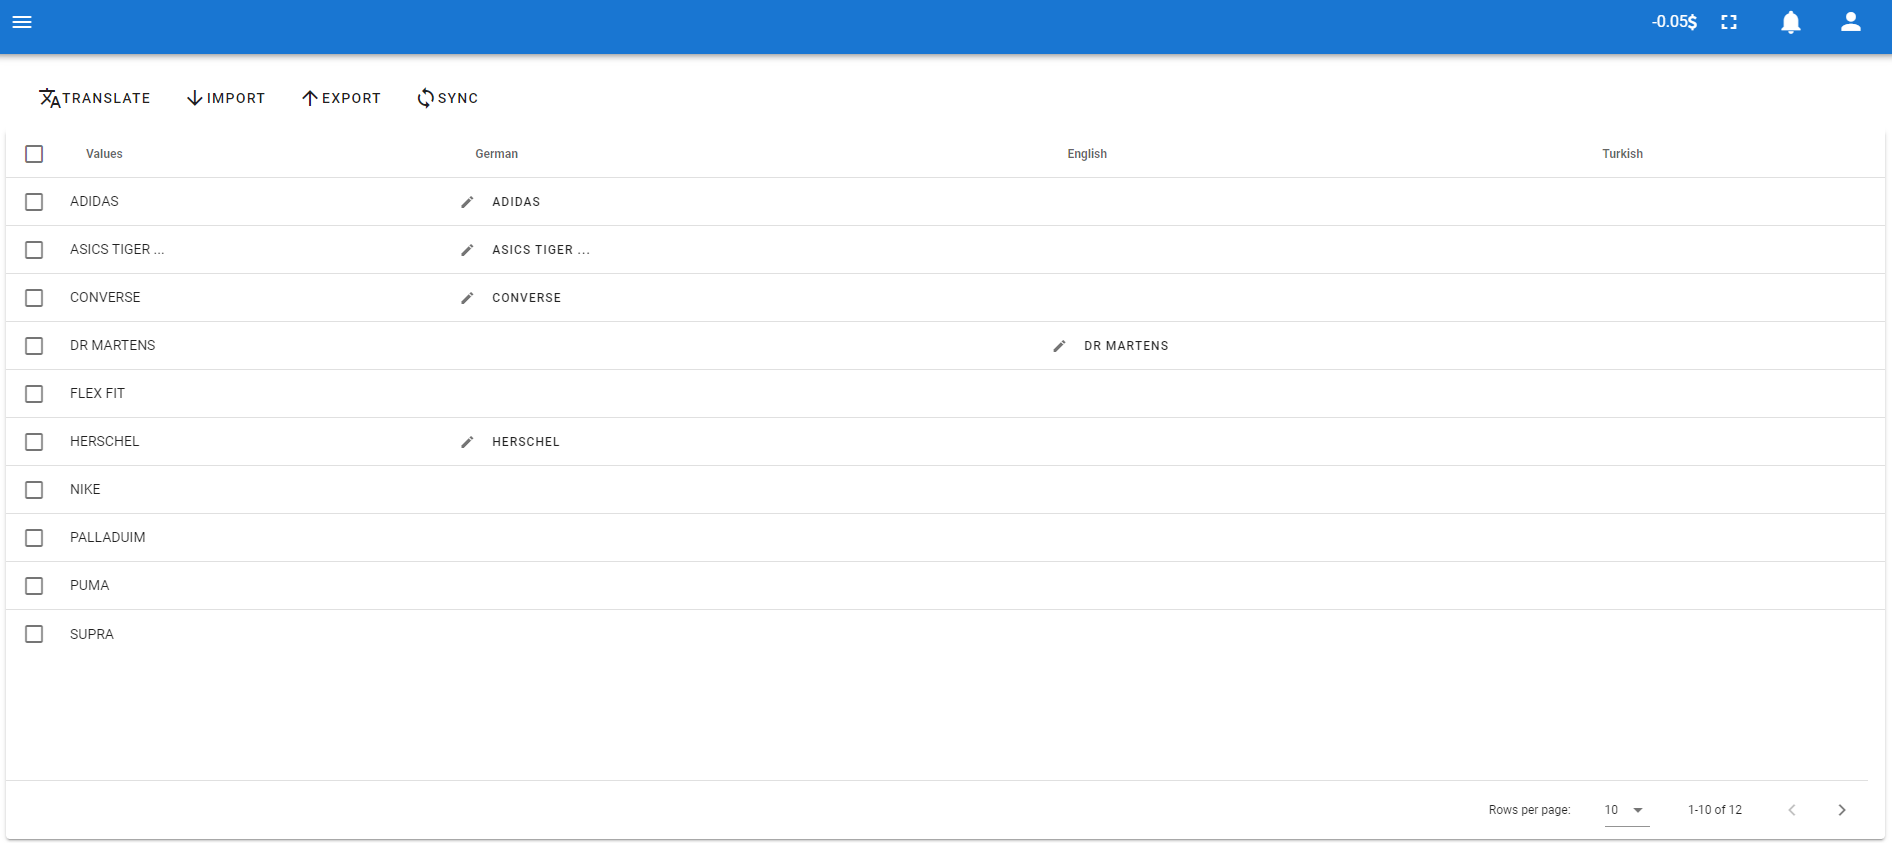
Task: Go to the previous page arrow
Action: [1792, 810]
